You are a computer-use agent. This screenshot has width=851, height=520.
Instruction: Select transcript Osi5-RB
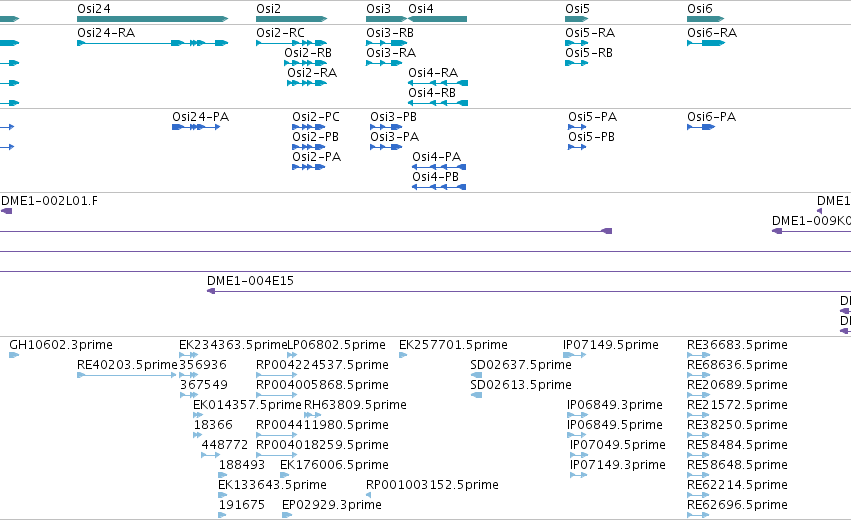576,63
